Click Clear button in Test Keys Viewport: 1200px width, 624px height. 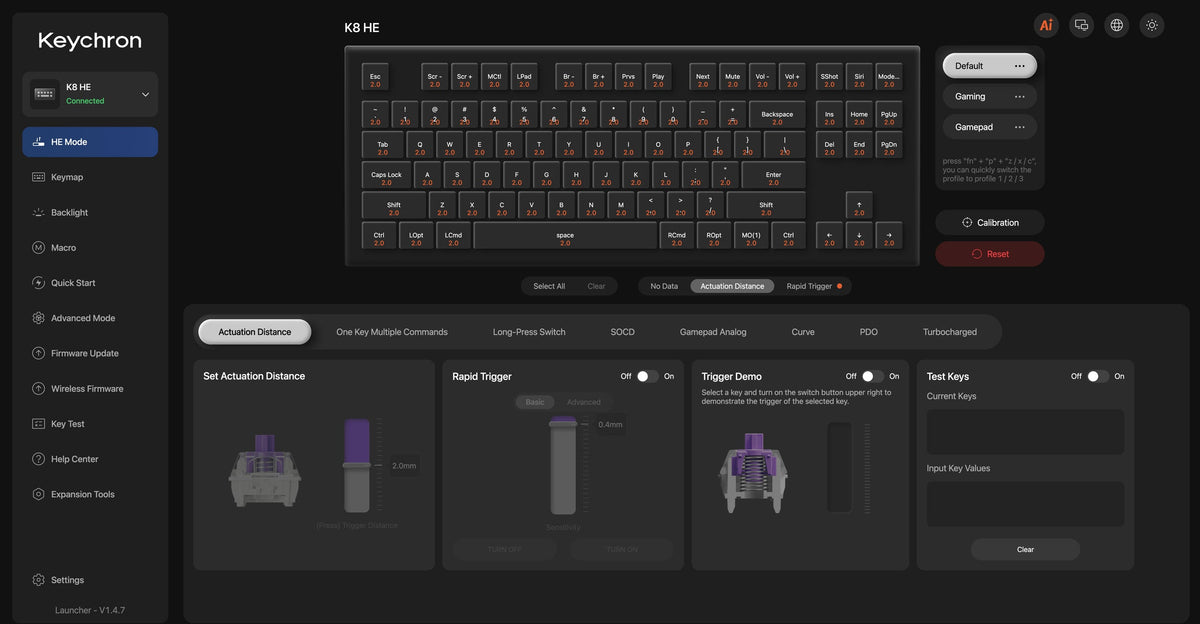point(1025,549)
